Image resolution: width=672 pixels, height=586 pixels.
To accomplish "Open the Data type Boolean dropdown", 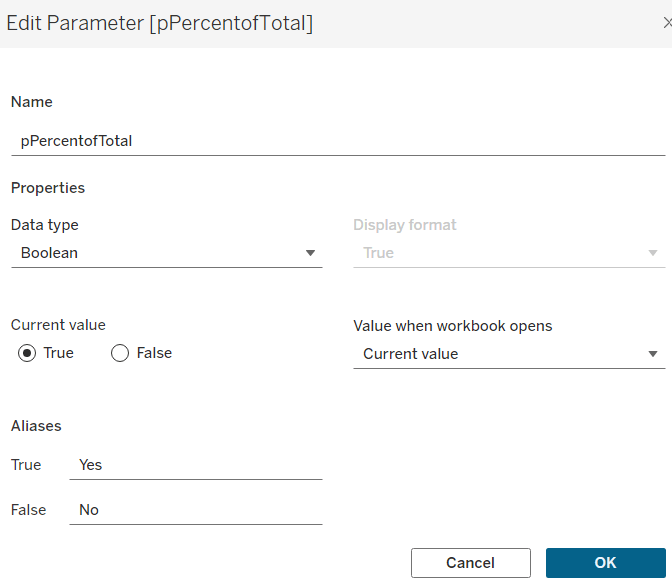I will coord(166,253).
